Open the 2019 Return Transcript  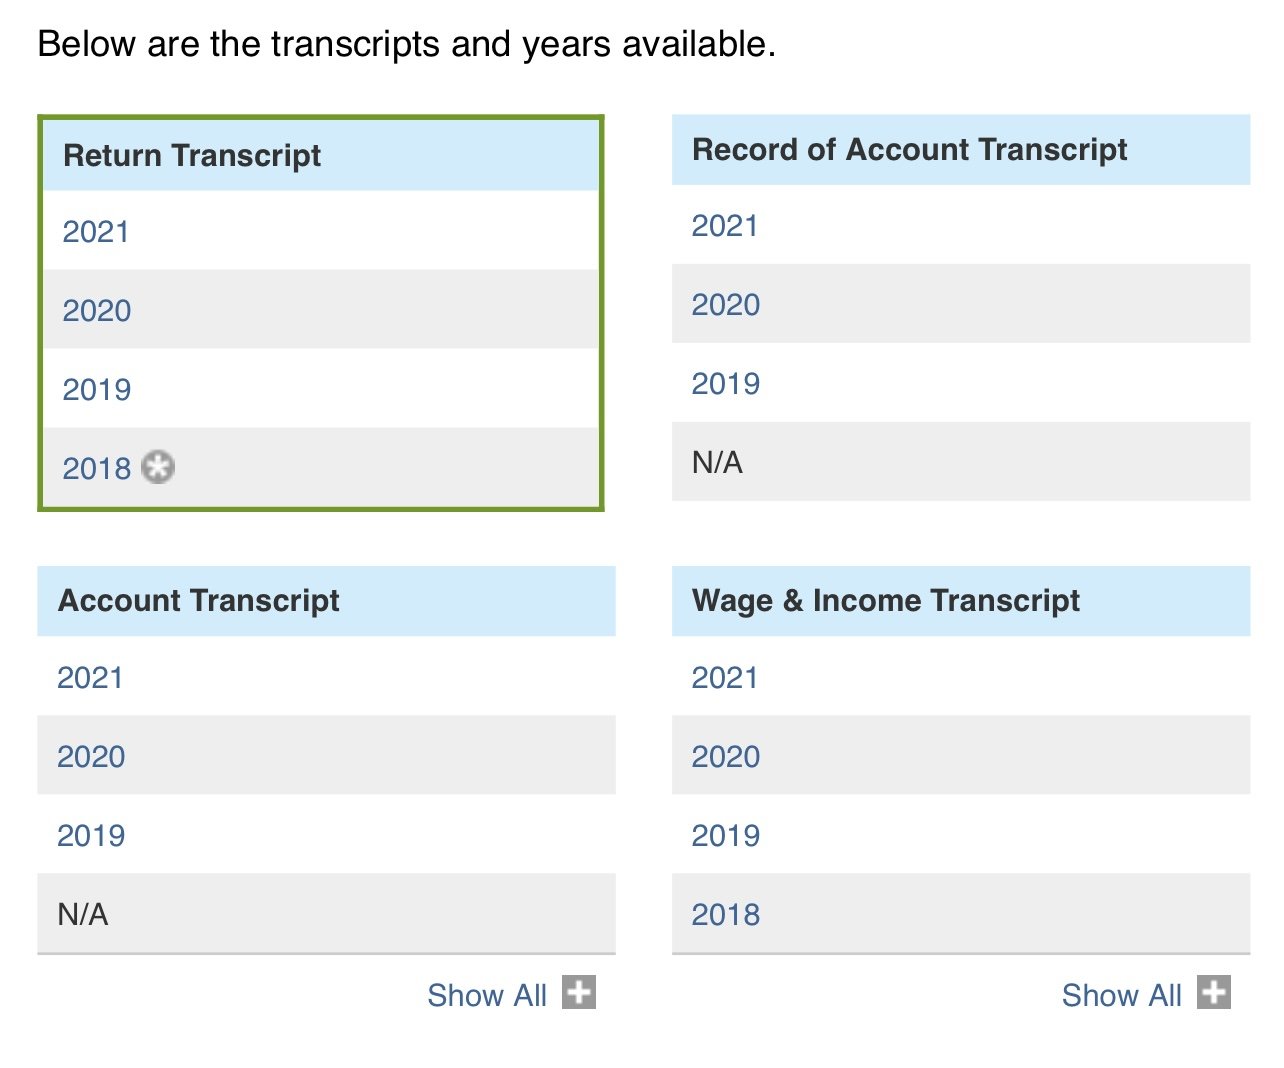(x=97, y=390)
